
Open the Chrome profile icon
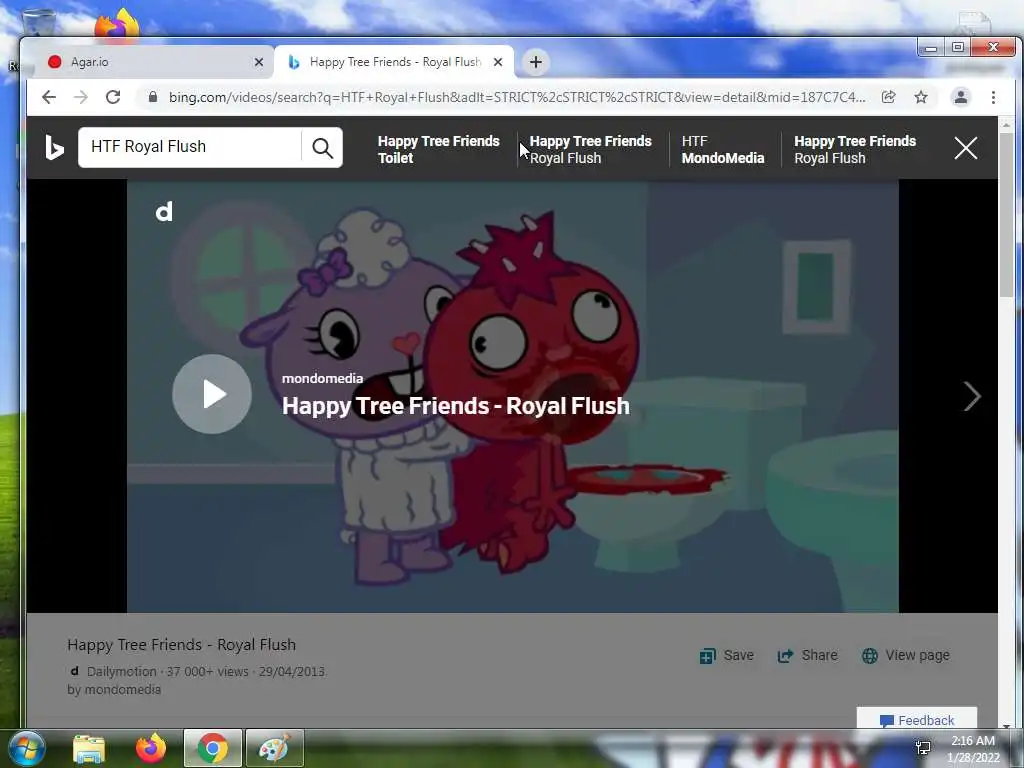(961, 97)
